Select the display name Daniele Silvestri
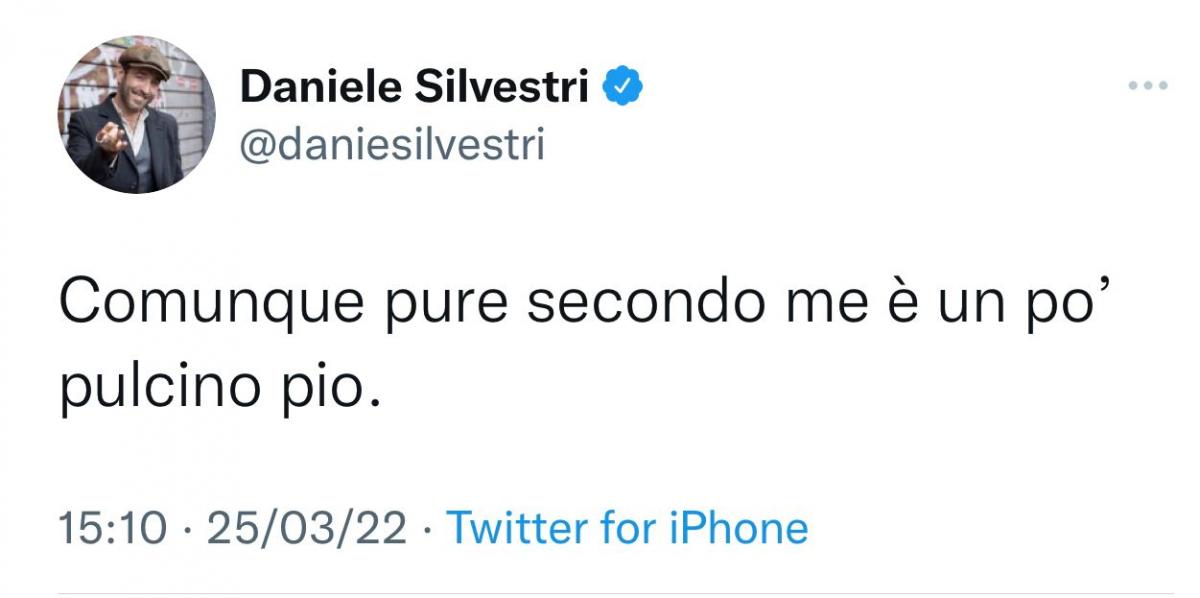 coord(415,85)
